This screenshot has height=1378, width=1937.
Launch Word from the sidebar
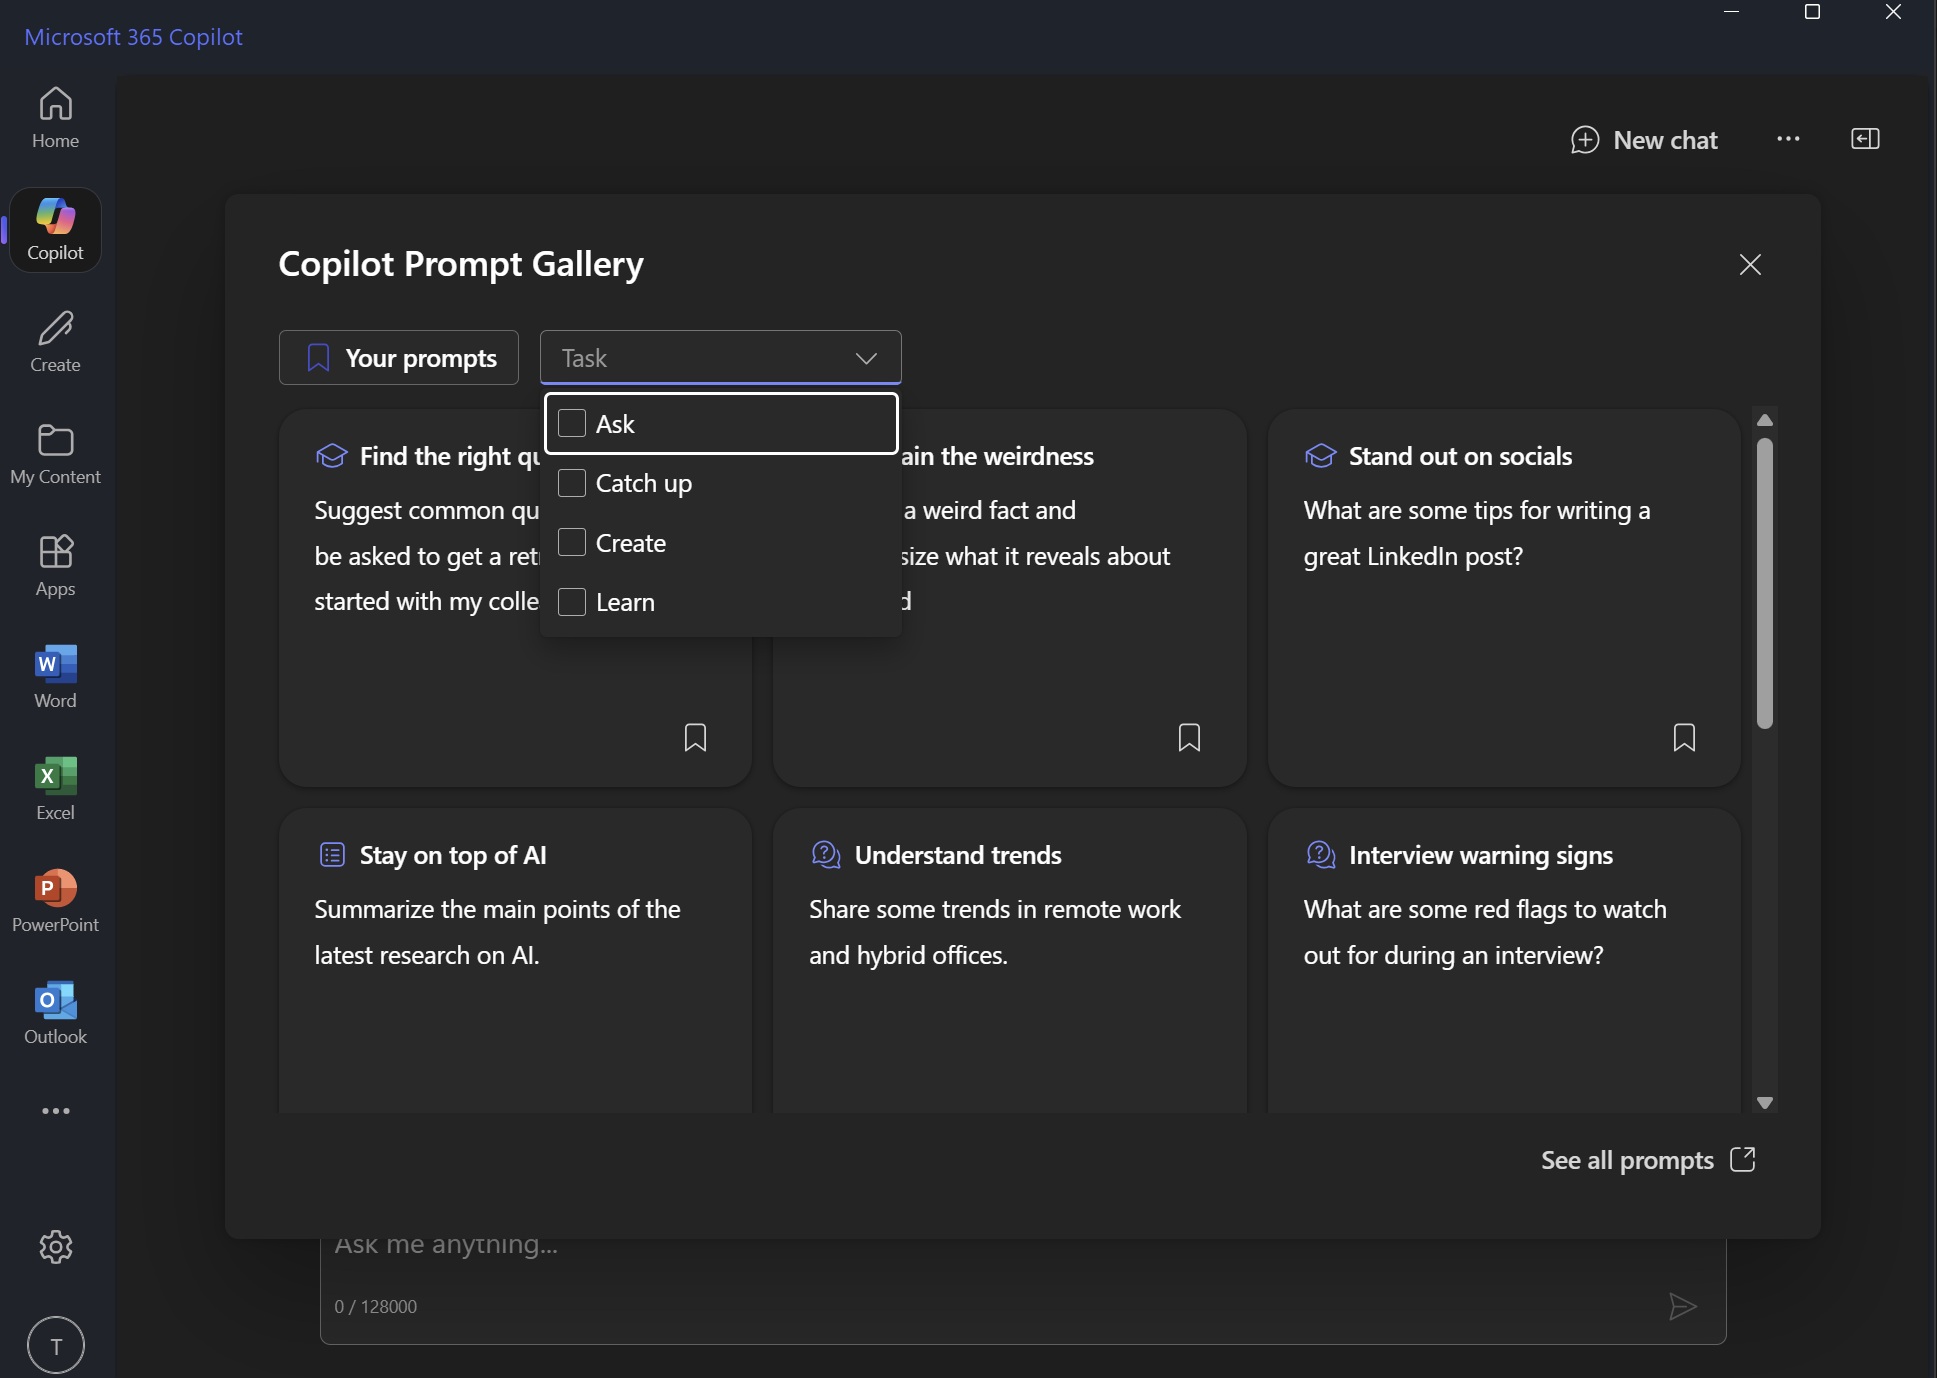tap(54, 675)
